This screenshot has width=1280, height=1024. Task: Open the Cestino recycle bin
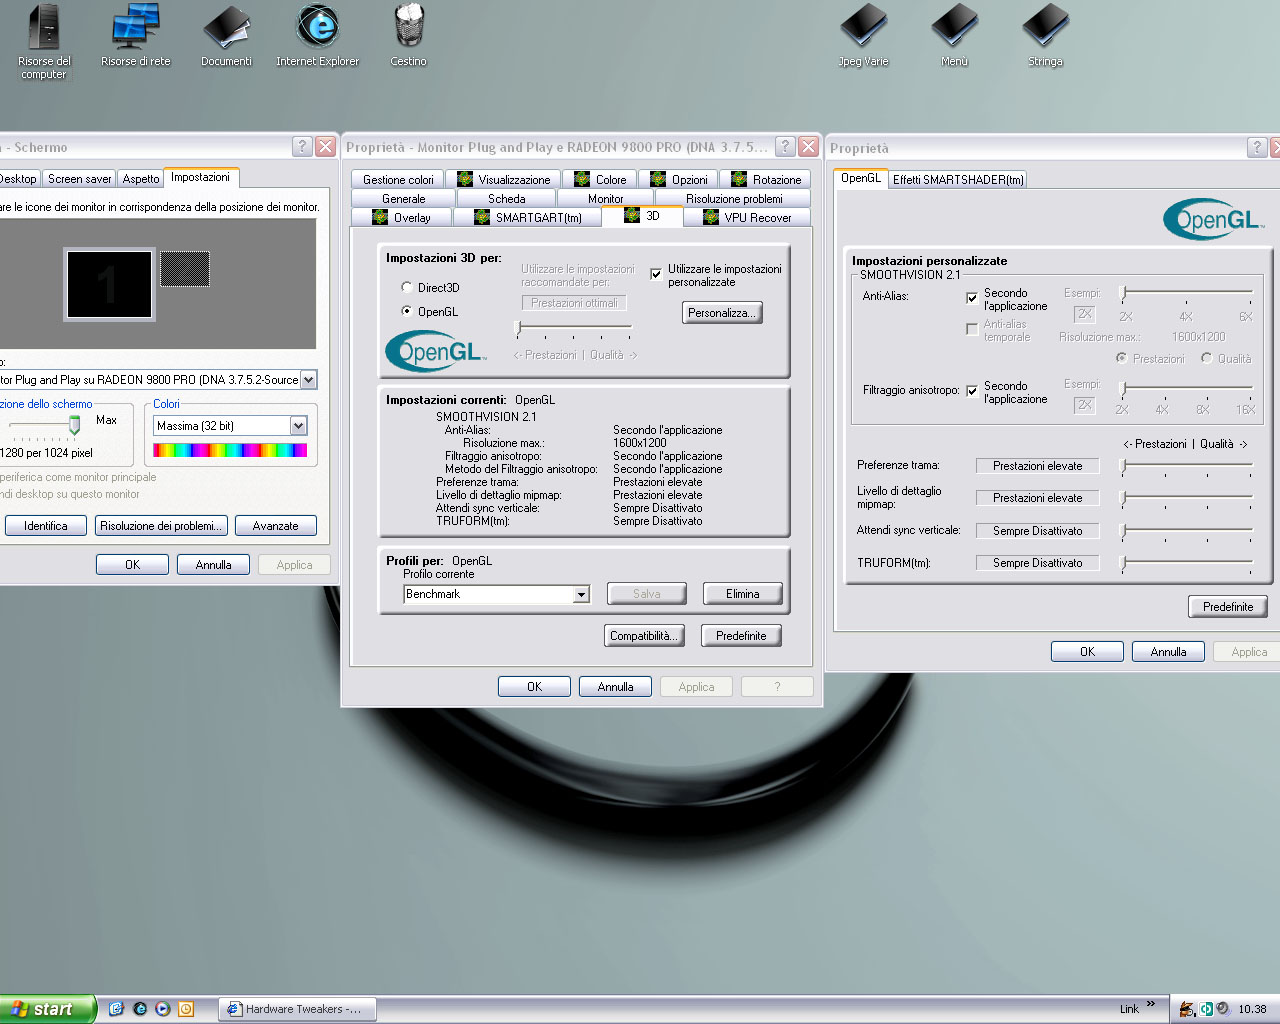(x=408, y=36)
